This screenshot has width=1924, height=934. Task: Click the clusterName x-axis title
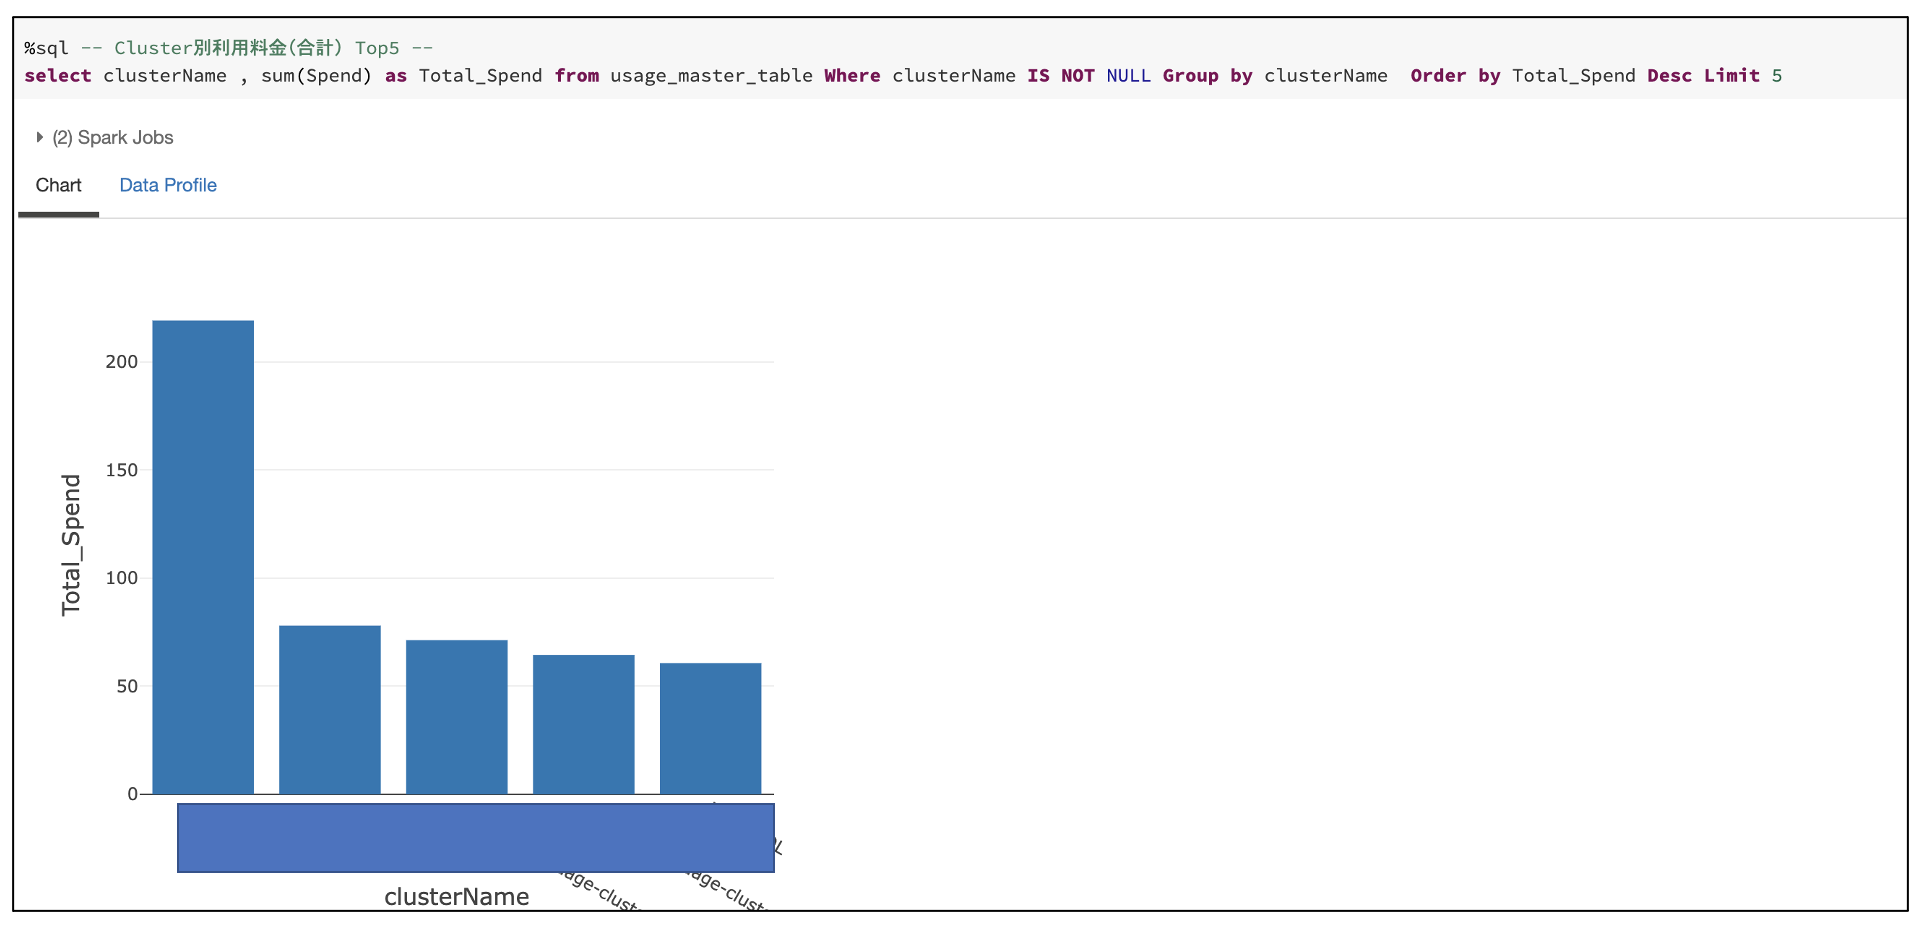tap(457, 897)
